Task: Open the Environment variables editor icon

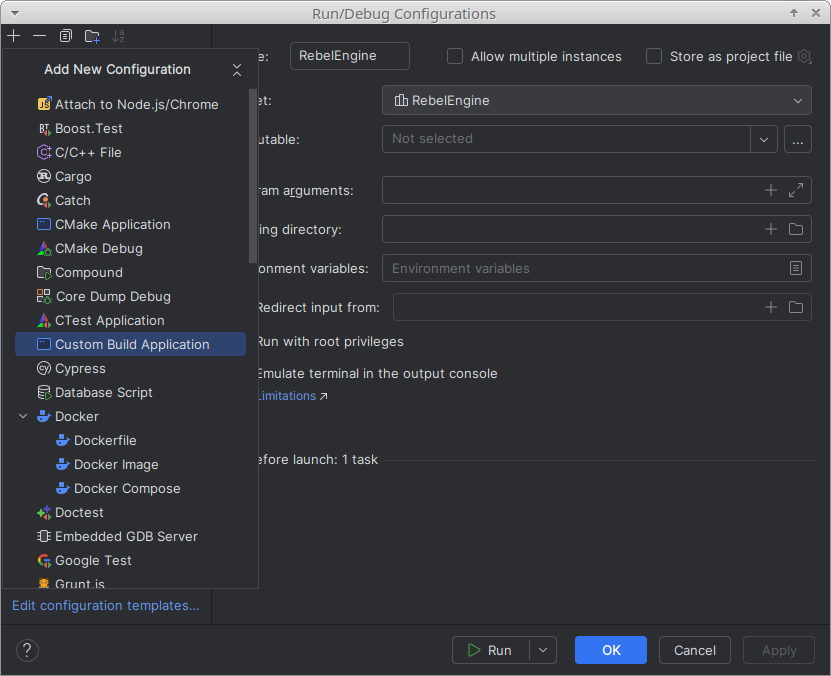Action: [x=796, y=269]
